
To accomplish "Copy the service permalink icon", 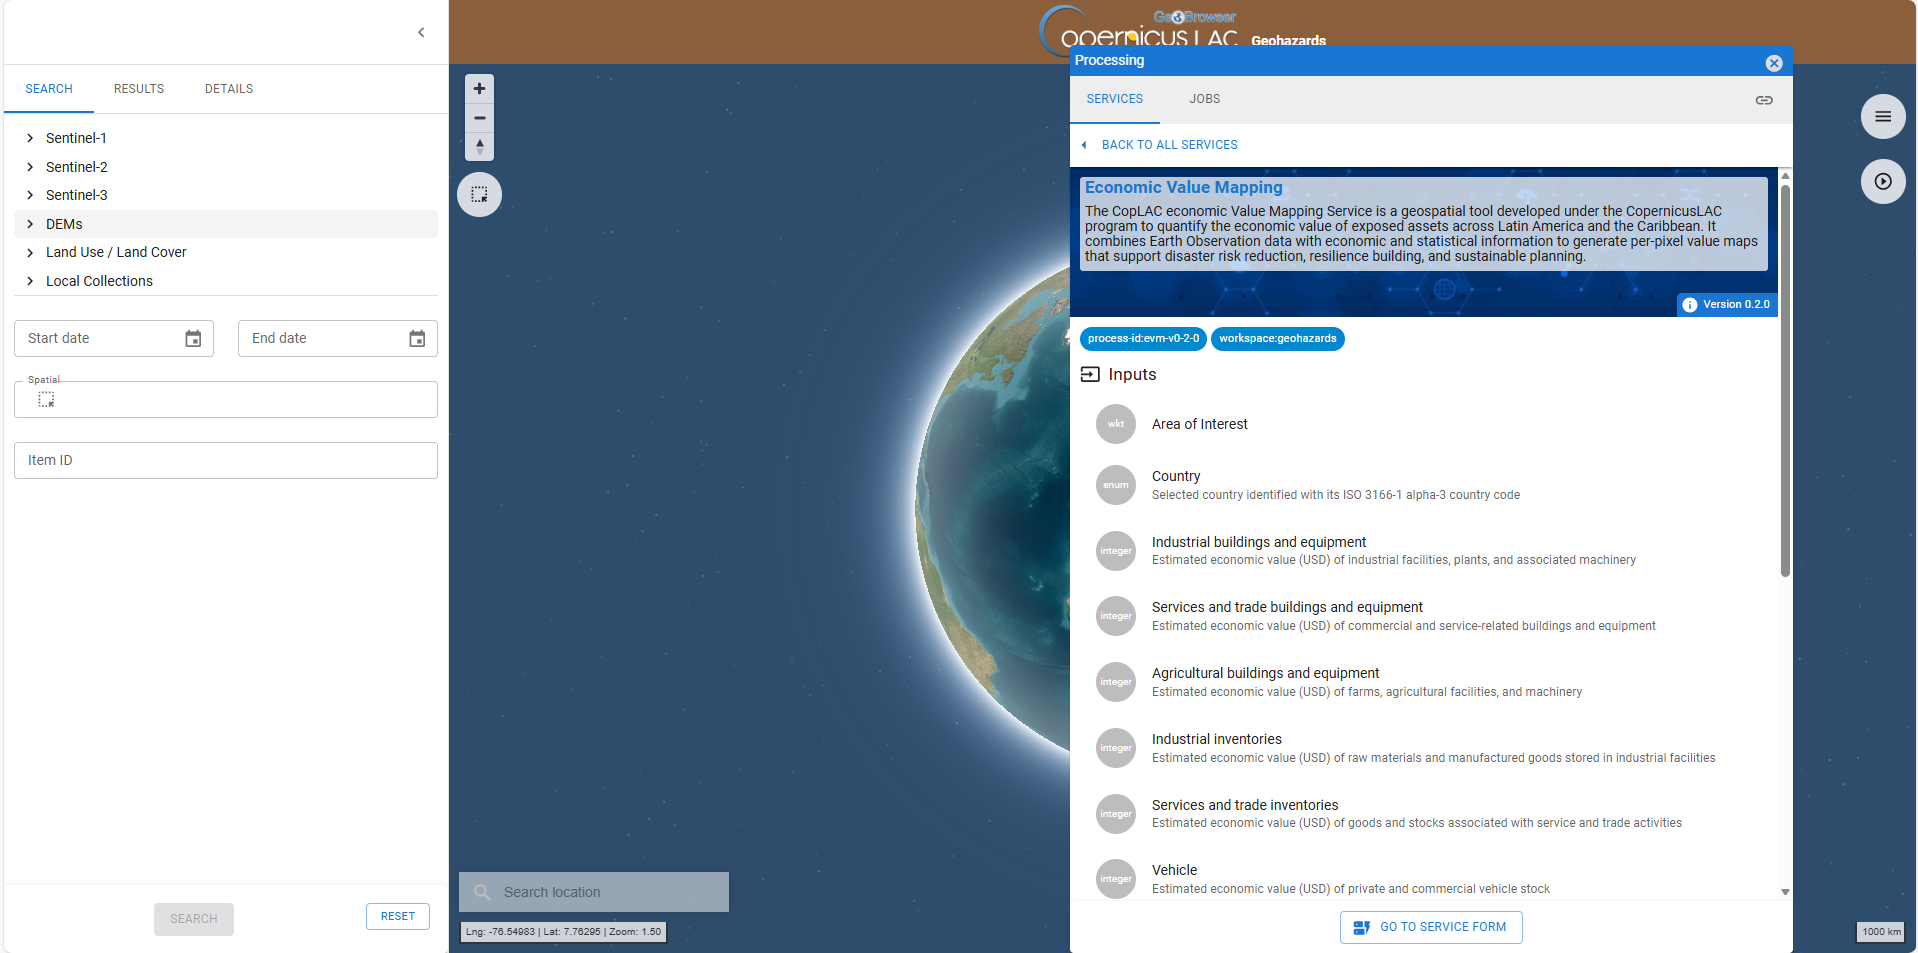I will pos(1764,100).
